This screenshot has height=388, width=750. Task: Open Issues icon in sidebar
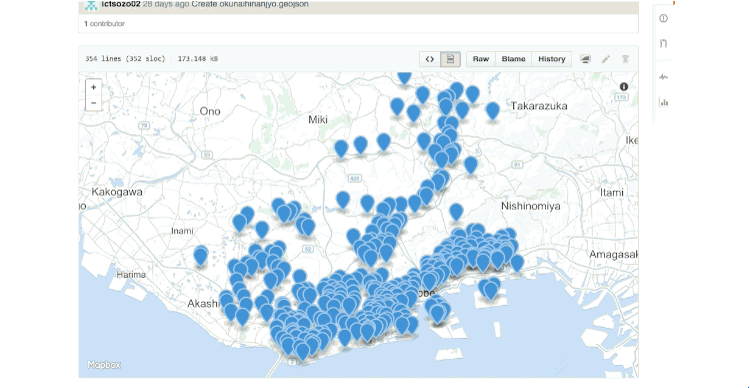point(663,18)
